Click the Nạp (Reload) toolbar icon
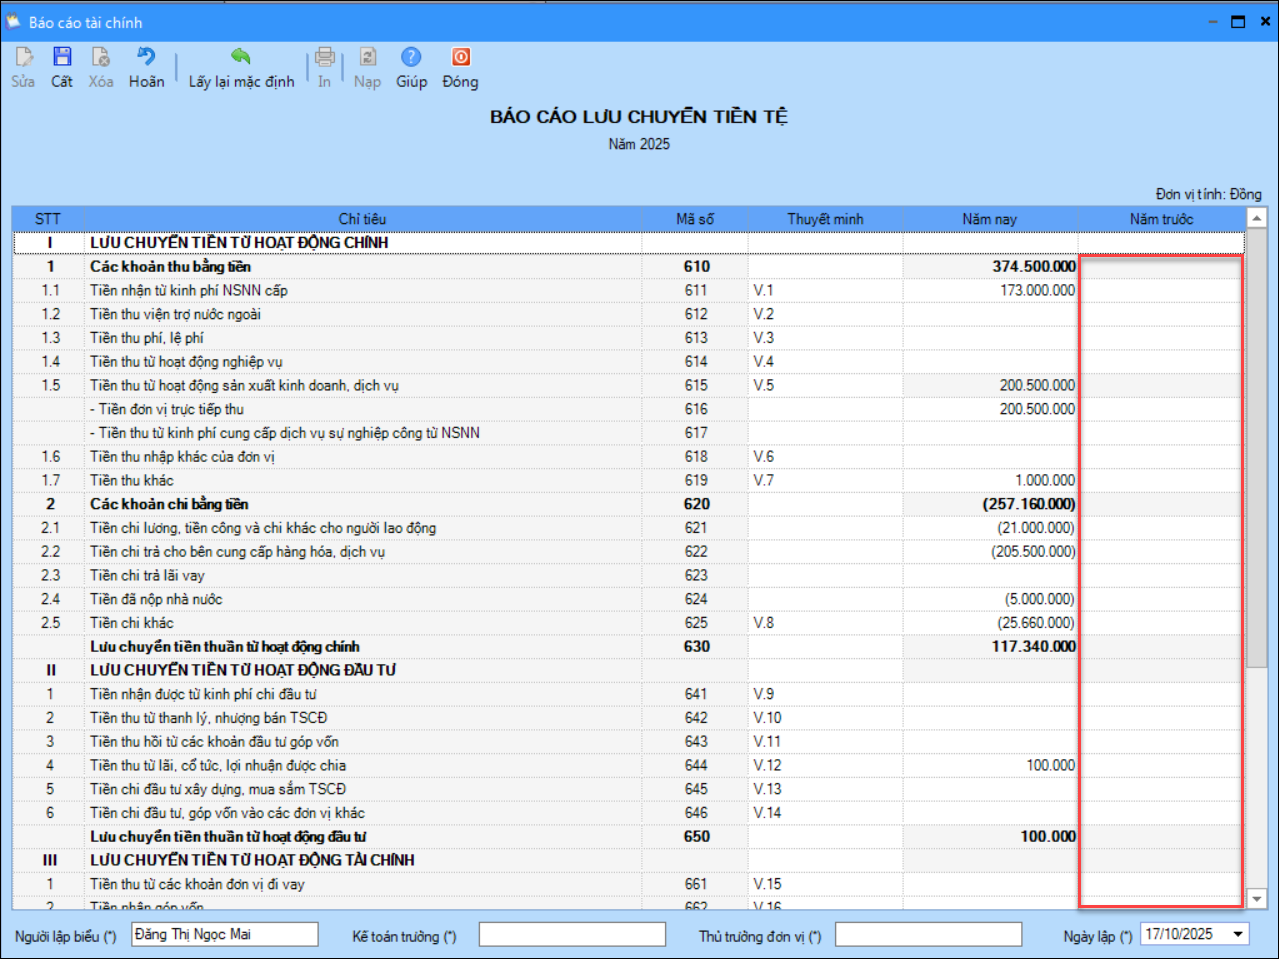1279x959 pixels. 367,58
